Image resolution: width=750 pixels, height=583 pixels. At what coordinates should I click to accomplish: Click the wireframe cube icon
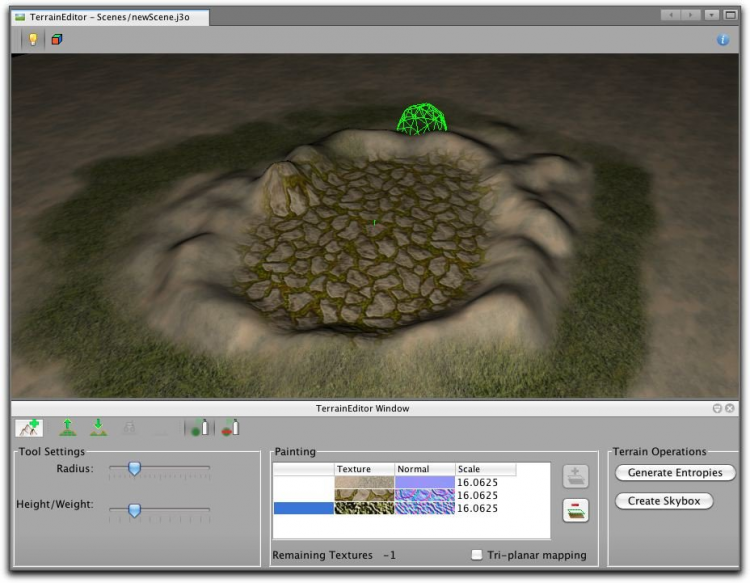point(57,39)
